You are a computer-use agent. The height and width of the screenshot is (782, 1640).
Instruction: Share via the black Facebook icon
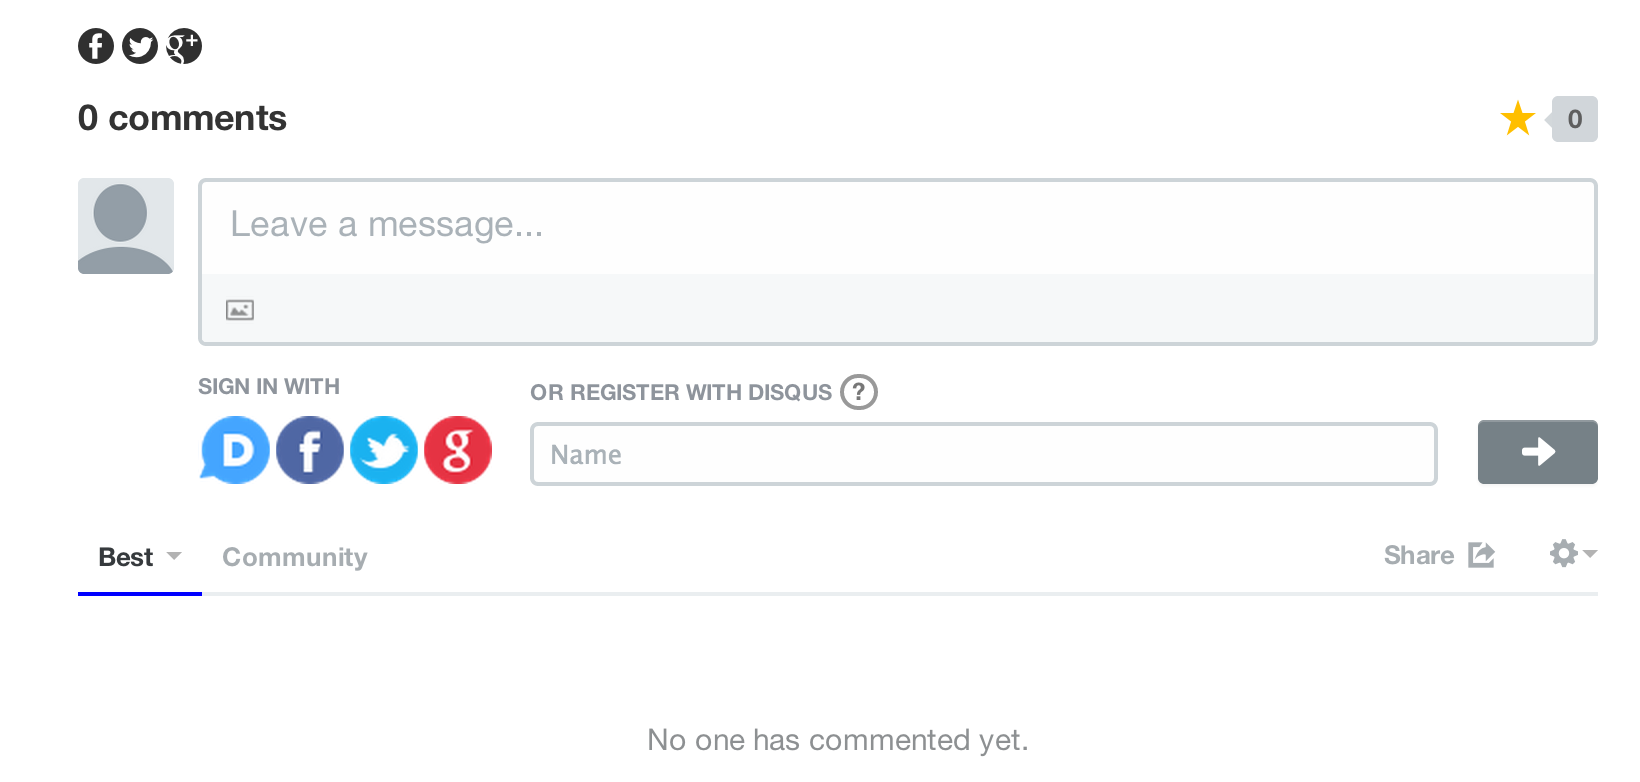tap(96, 46)
